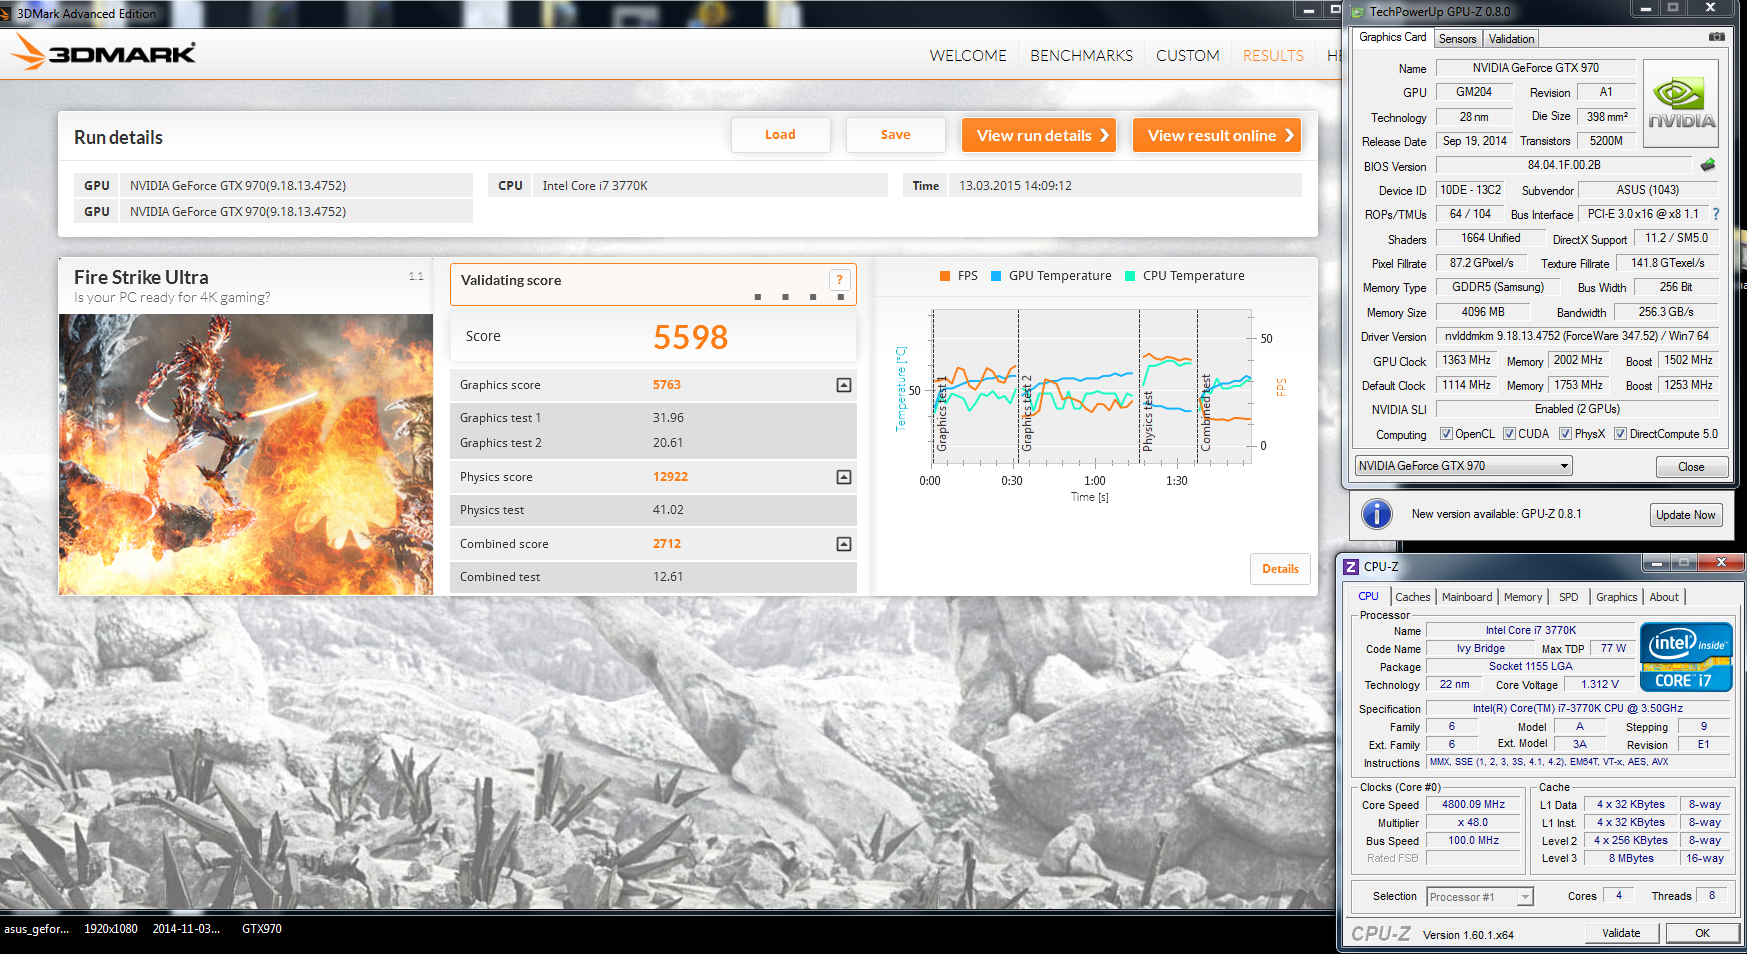Click the Close button in GPU-Z
Image resolution: width=1747 pixels, height=954 pixels.
click(1691, 467)
